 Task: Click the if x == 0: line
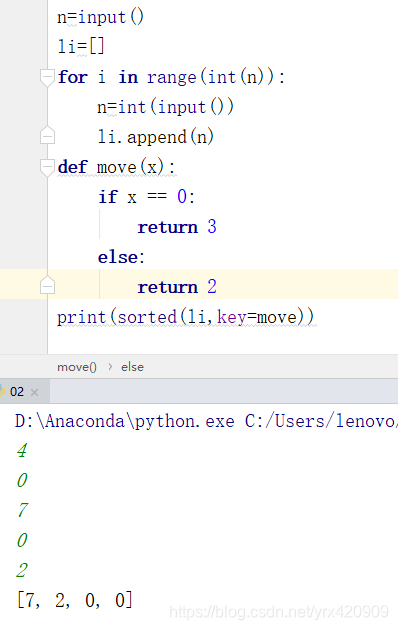pyautogui.click(x=147, y=197)
